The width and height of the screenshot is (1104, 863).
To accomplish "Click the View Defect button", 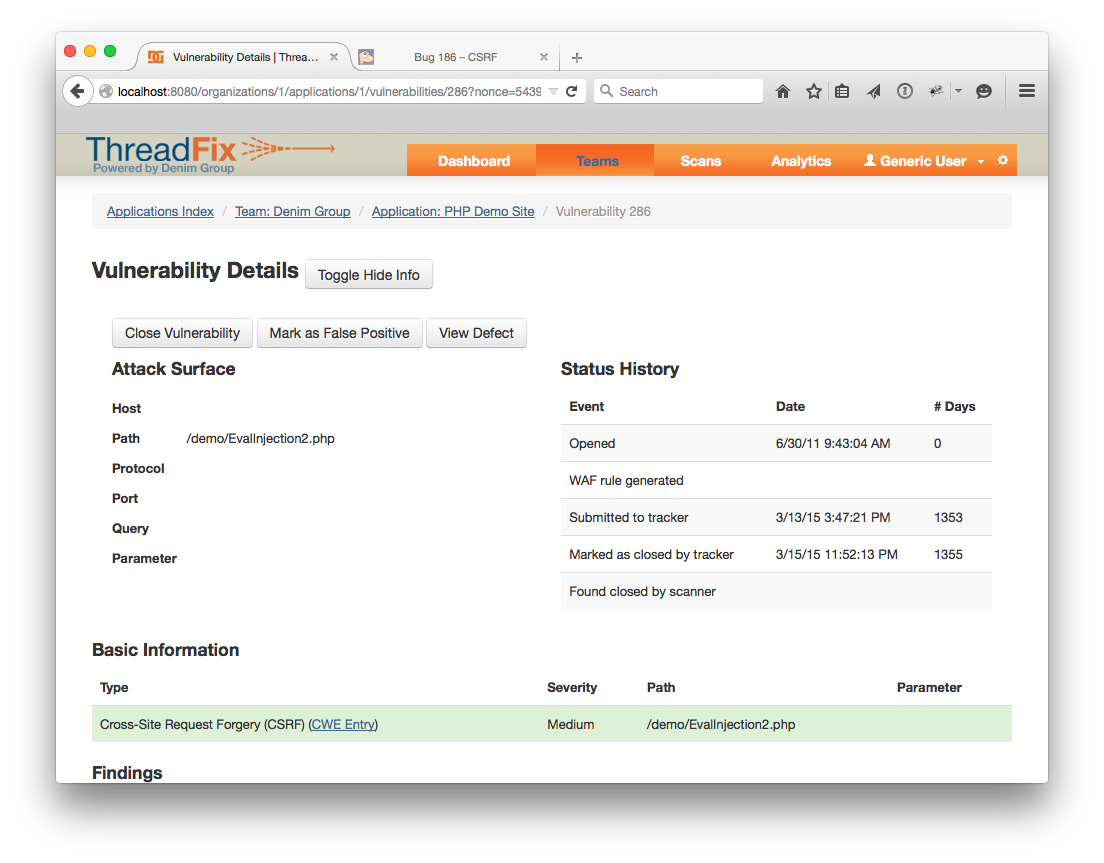I will coord(476,333).
